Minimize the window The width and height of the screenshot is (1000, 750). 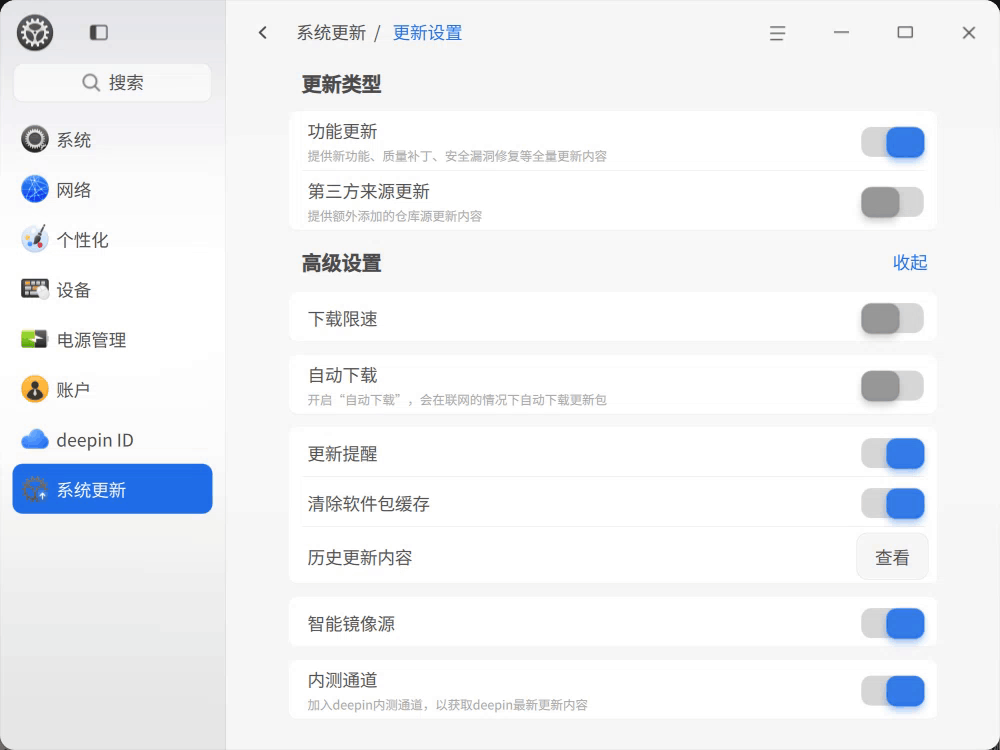(x=841, y=33)
